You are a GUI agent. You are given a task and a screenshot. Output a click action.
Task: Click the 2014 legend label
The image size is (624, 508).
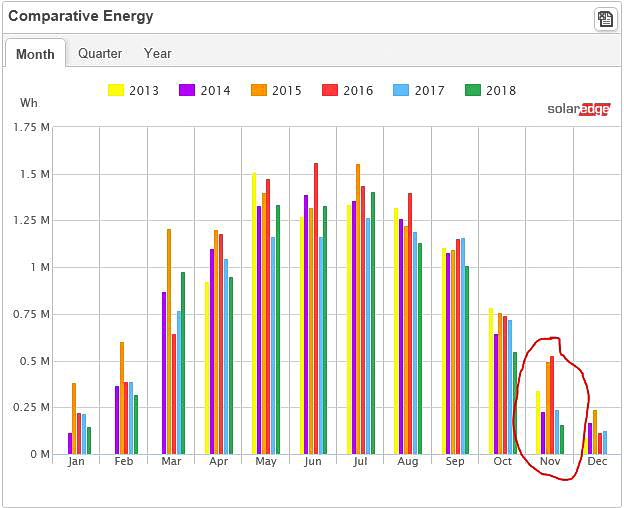[x=215, y=91]
